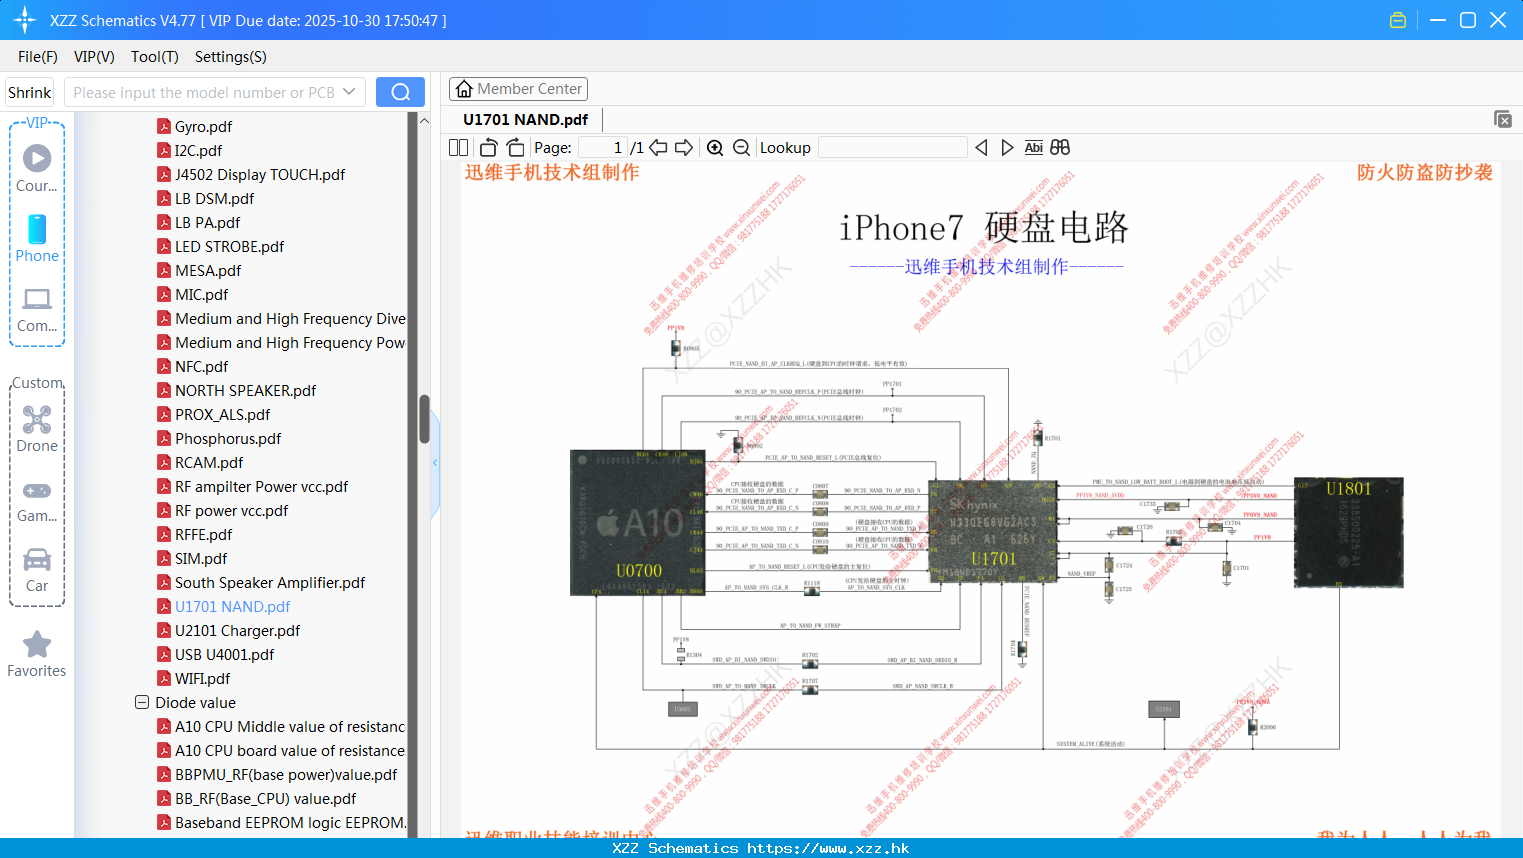Open the Game console category

click(x=37, y=500)
